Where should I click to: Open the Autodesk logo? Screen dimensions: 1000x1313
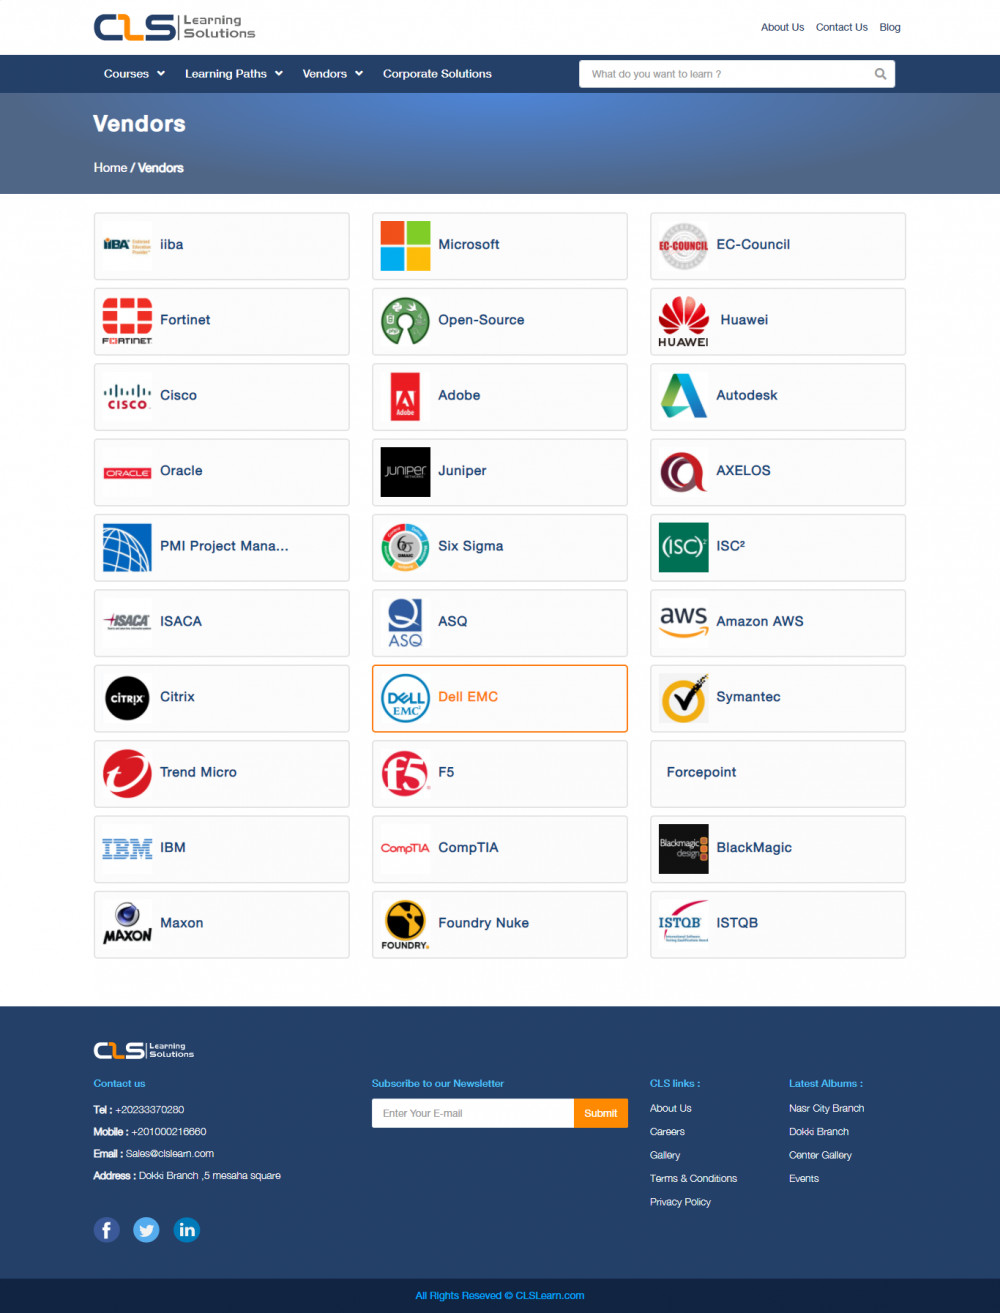coord(683,396)
